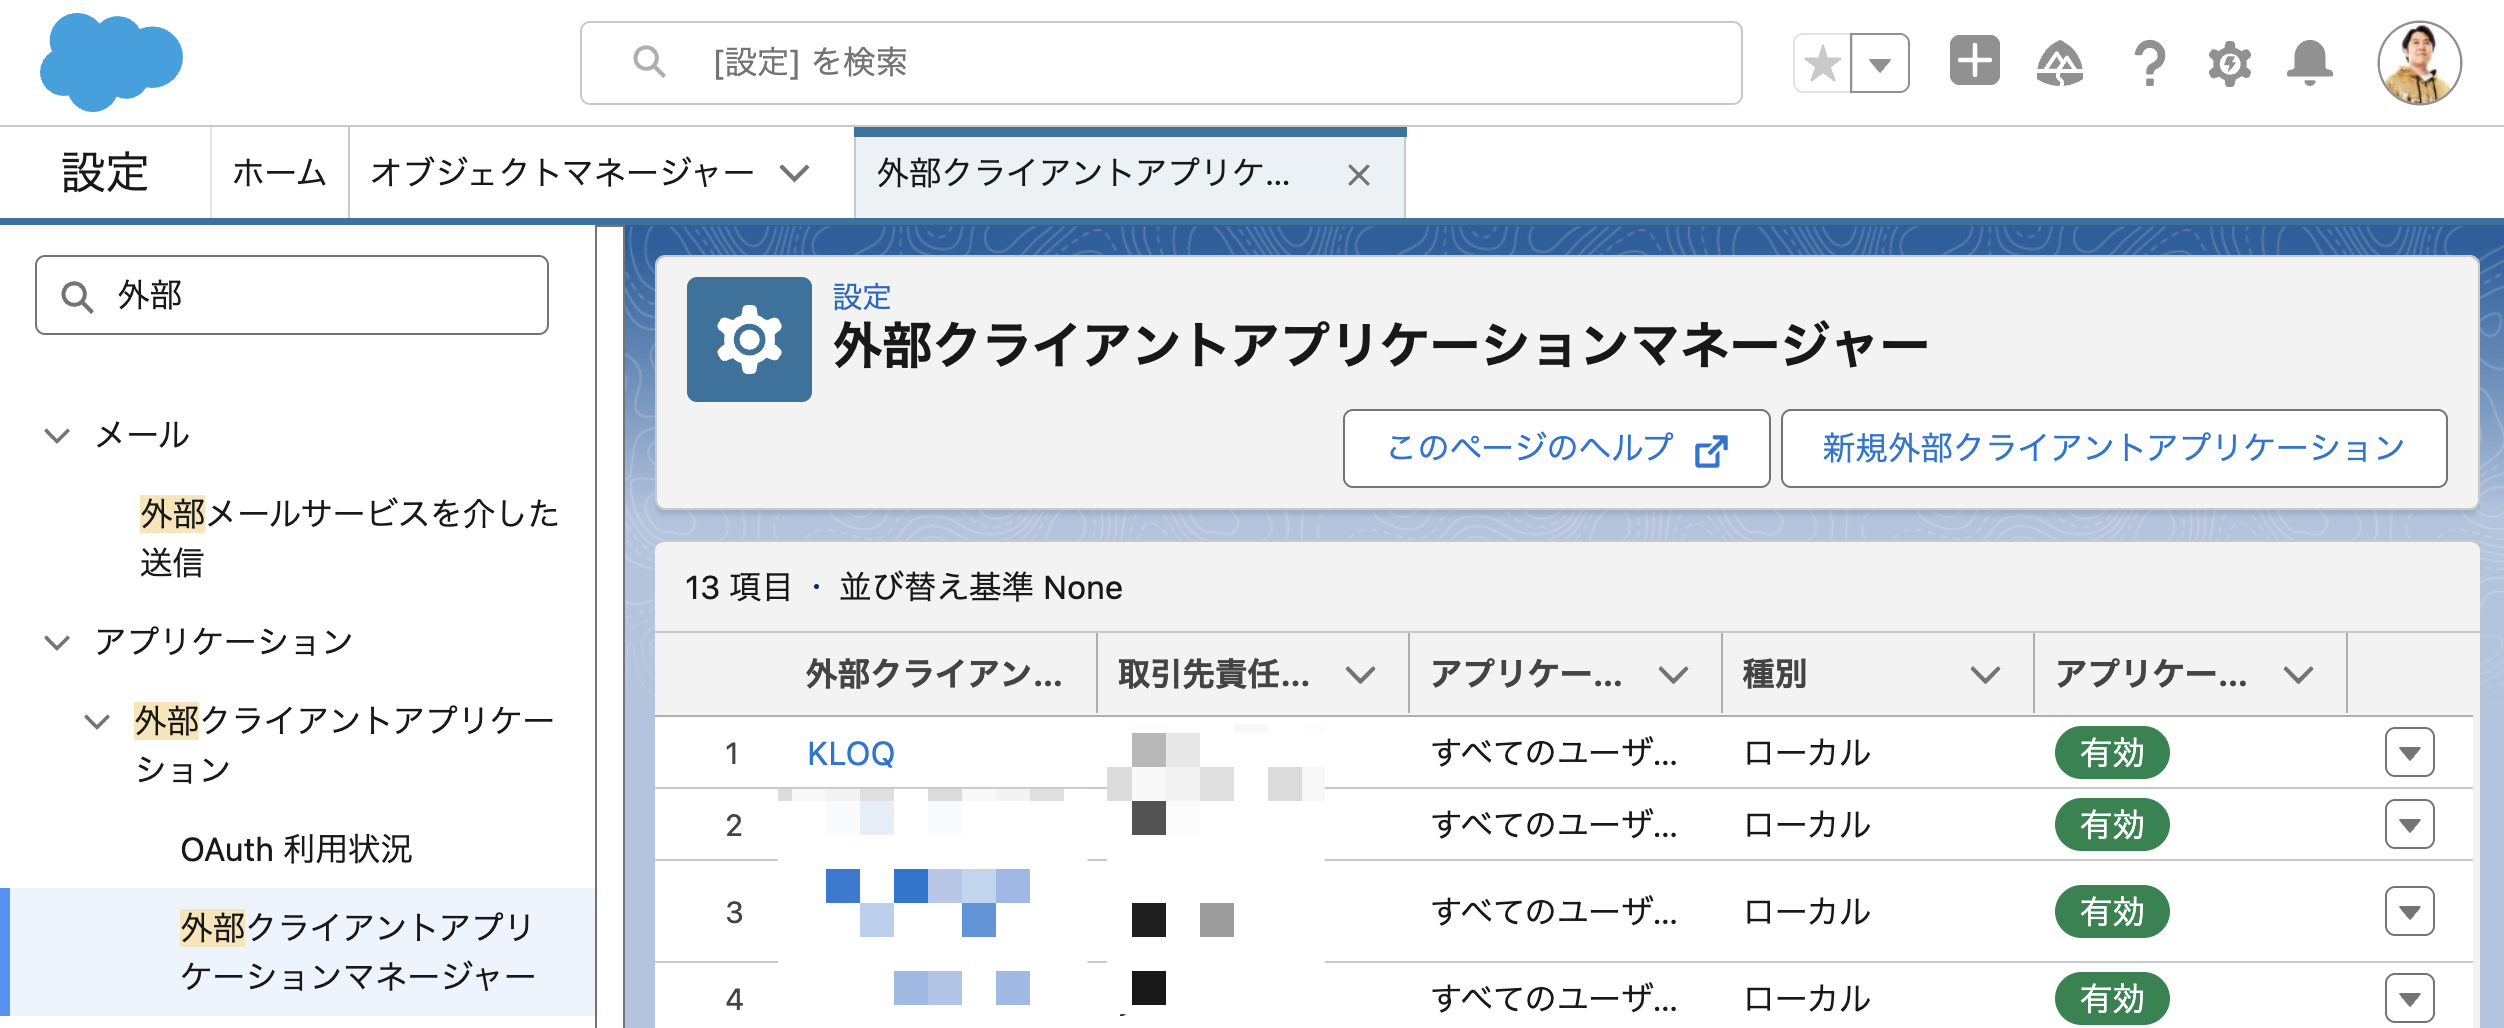This screenshot has height=1028, width=2504.
Task: Open the notifications bell icon
Action: (2309, 64)
